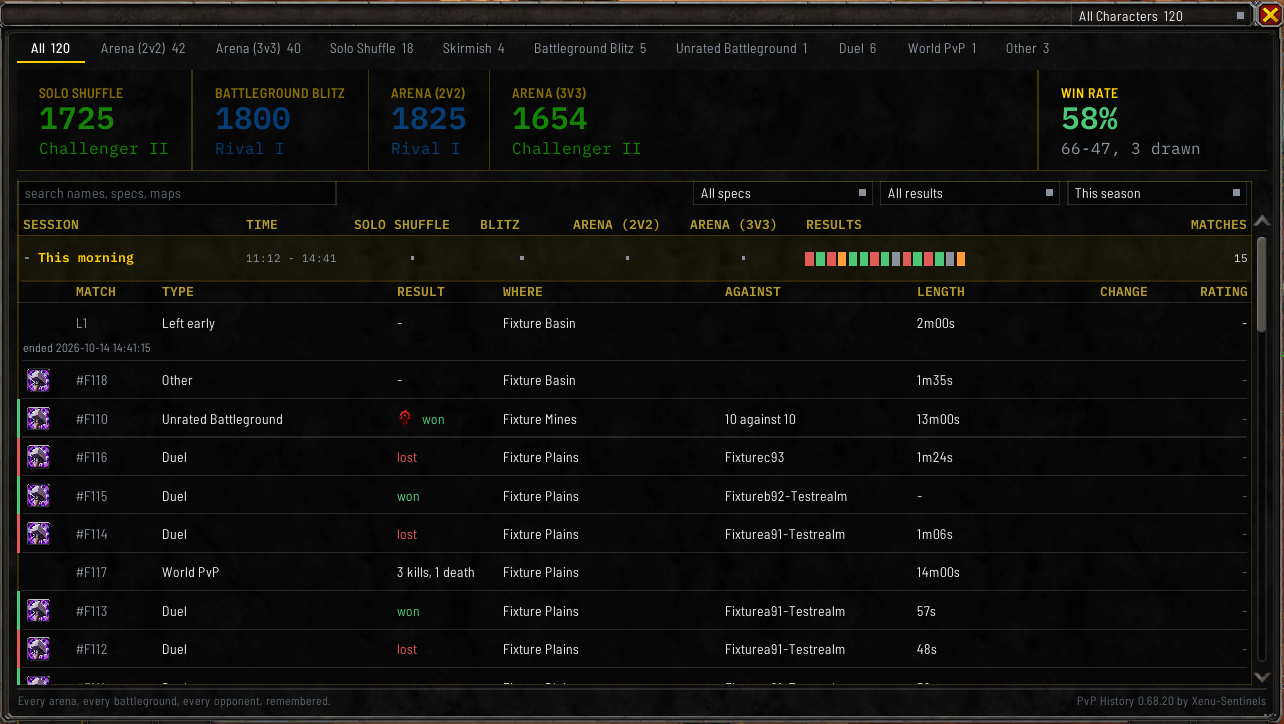Switch to the Arena (3v3) 40 tab
The width and height of the screenshot is (1284, 724).
258,48
